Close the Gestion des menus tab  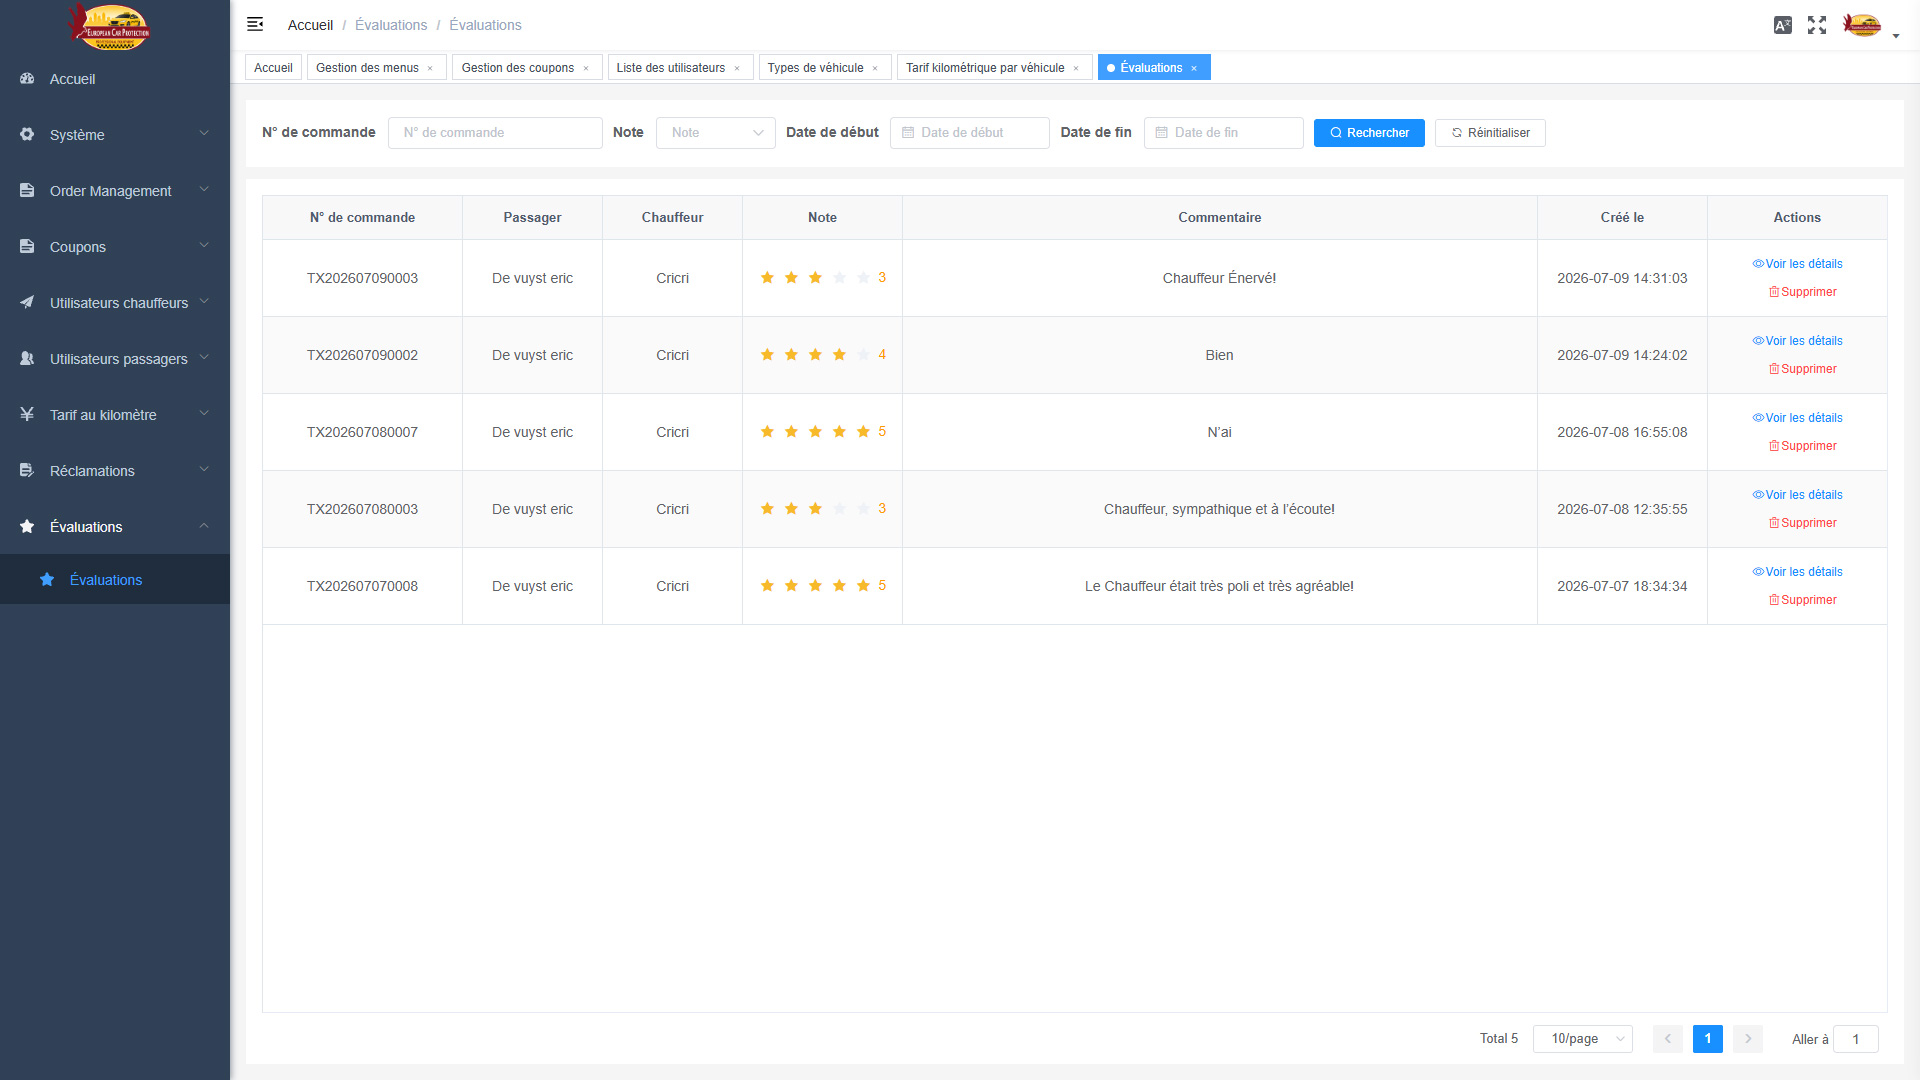(x=431, y=68)
